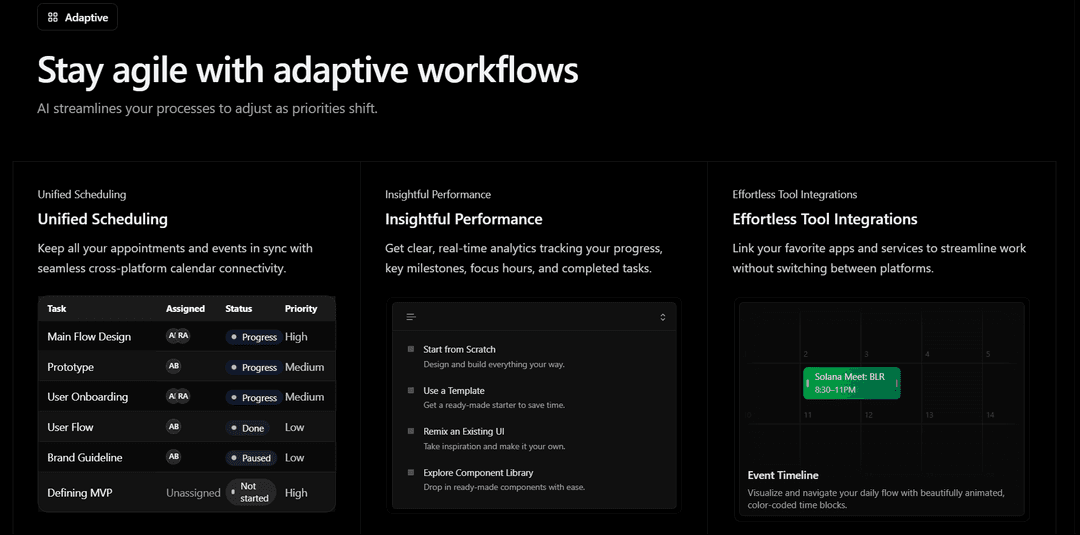
Task: Click the grid icon in the Adaptive badge
Action: 53,17
